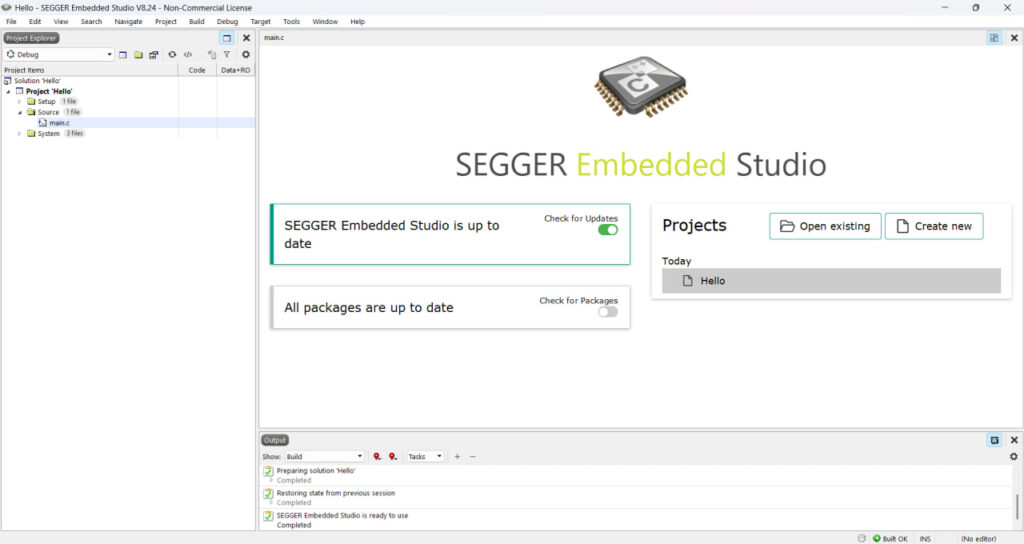Expand the System folder arrow
The width and height of the screenshot is (1024, 544).
[x=20, y=133]
